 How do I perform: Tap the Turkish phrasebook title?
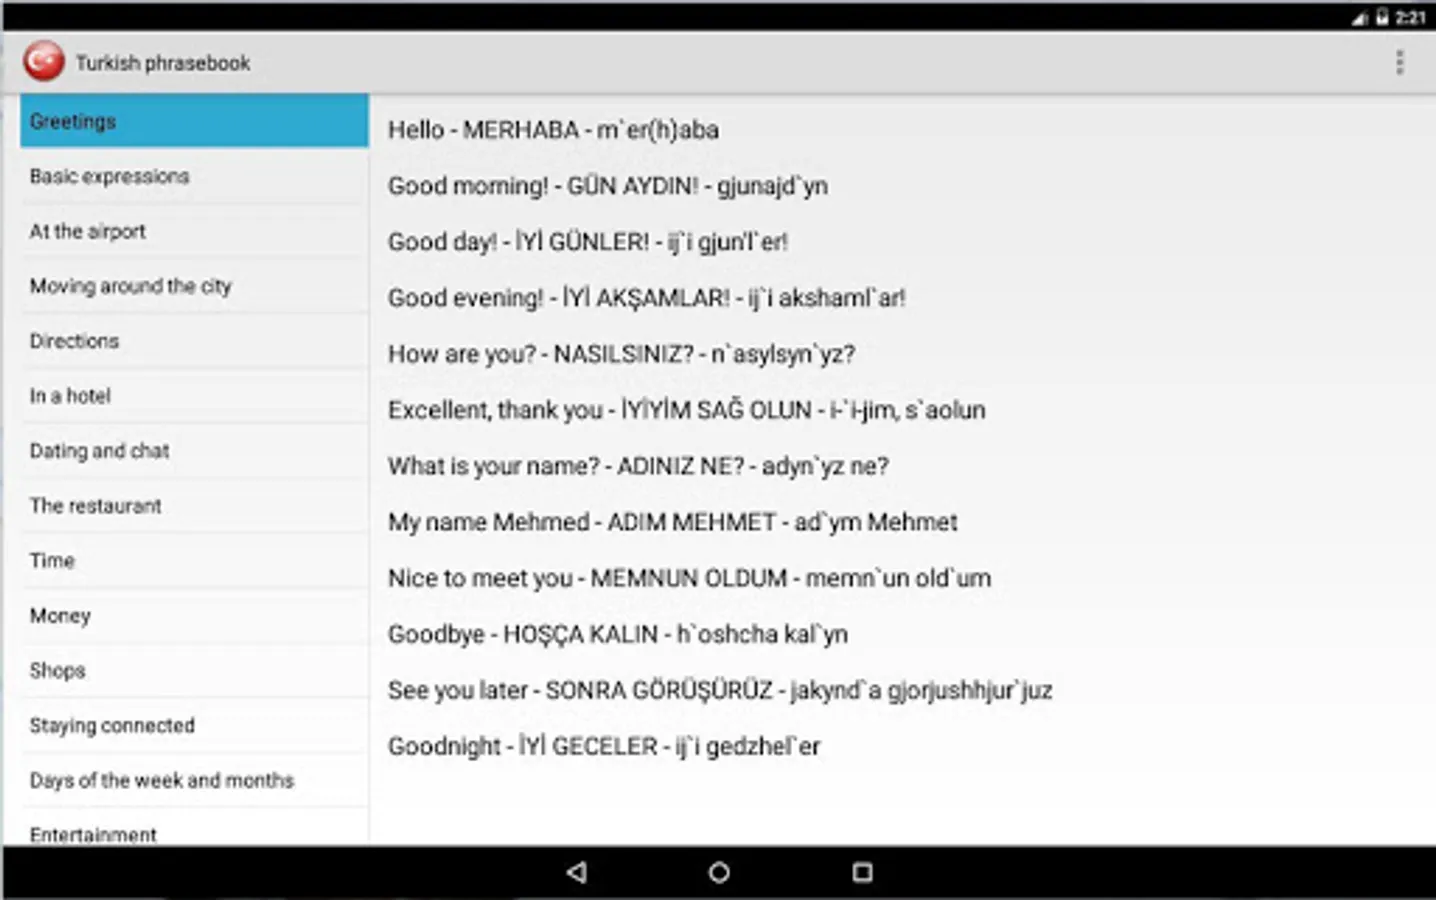point(163,63)
